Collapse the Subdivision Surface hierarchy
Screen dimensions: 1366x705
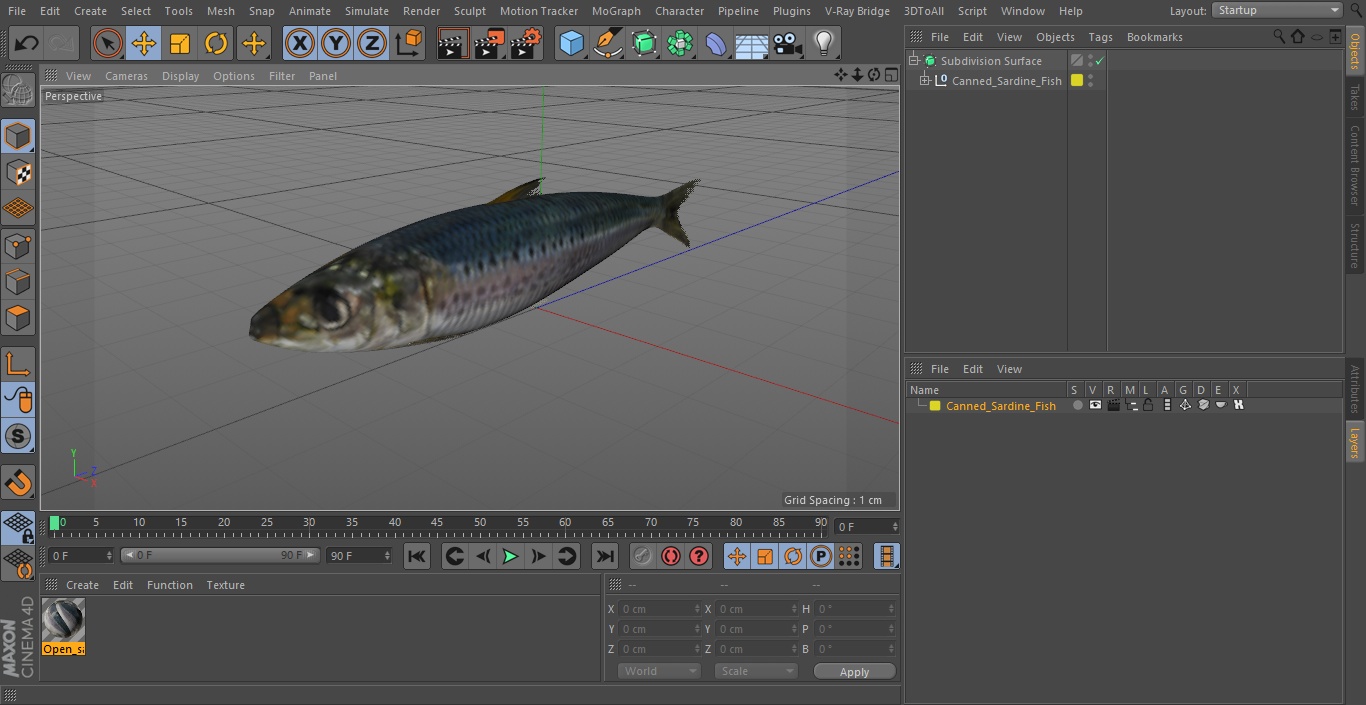pyautogui.click(x=913, y=61)
